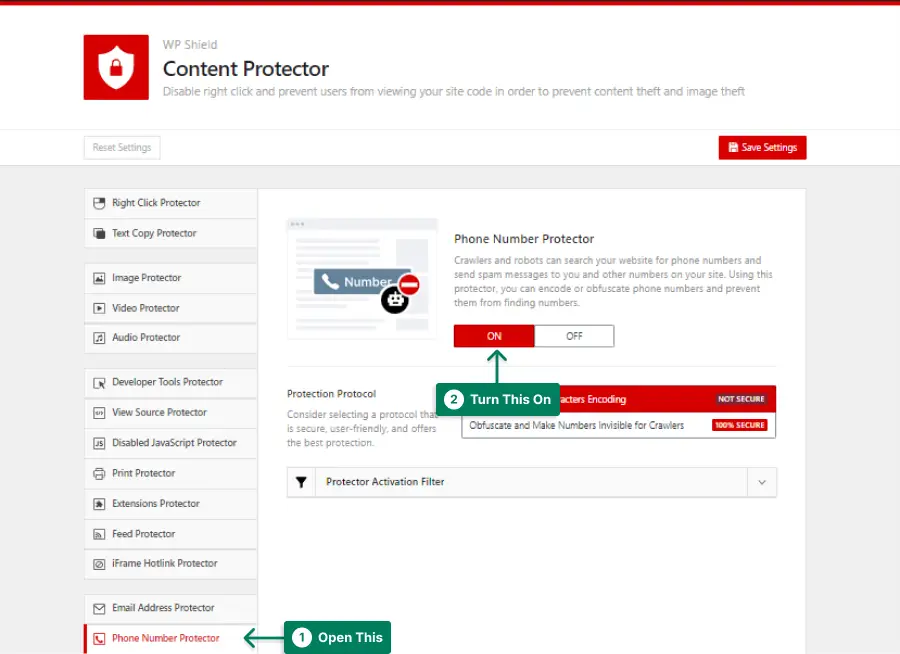Open iFrame Hotlink Protector tab

(x=170, y=564)
